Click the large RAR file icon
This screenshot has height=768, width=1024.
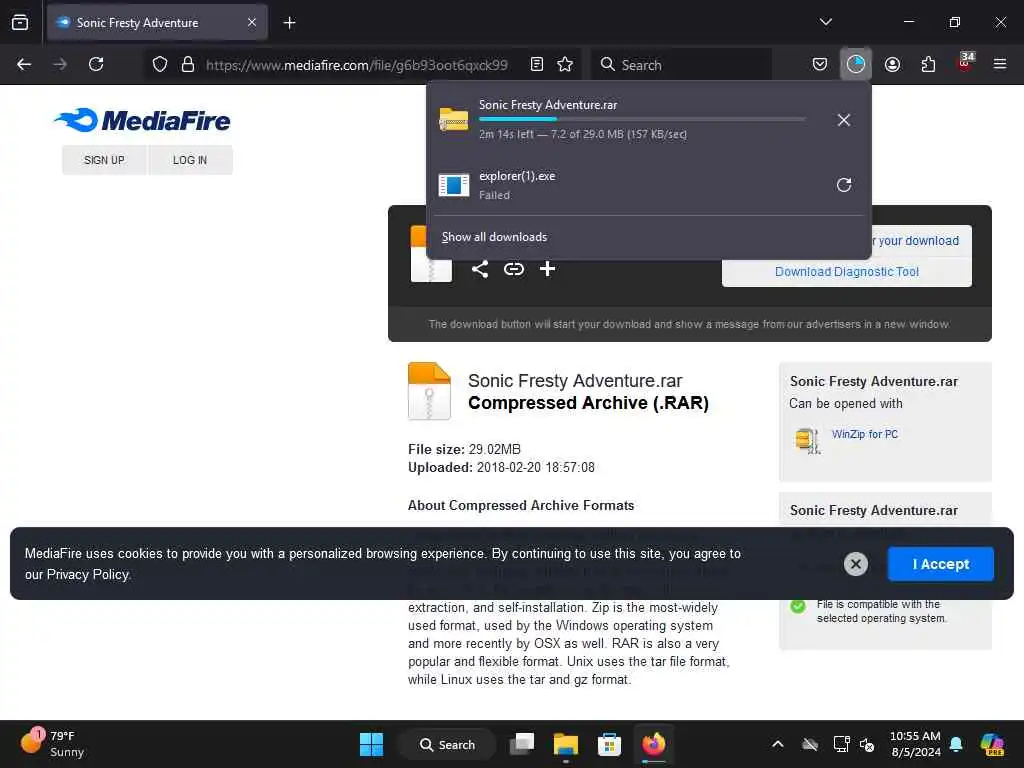pyautogui.click(x=429, y=391)
